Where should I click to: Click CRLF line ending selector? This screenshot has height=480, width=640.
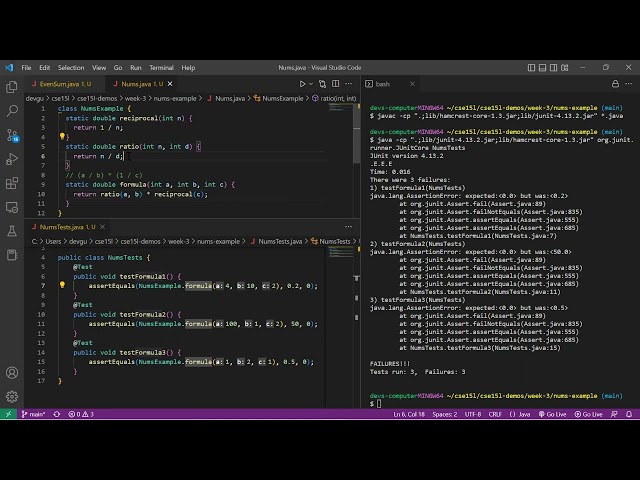point(495,414)
